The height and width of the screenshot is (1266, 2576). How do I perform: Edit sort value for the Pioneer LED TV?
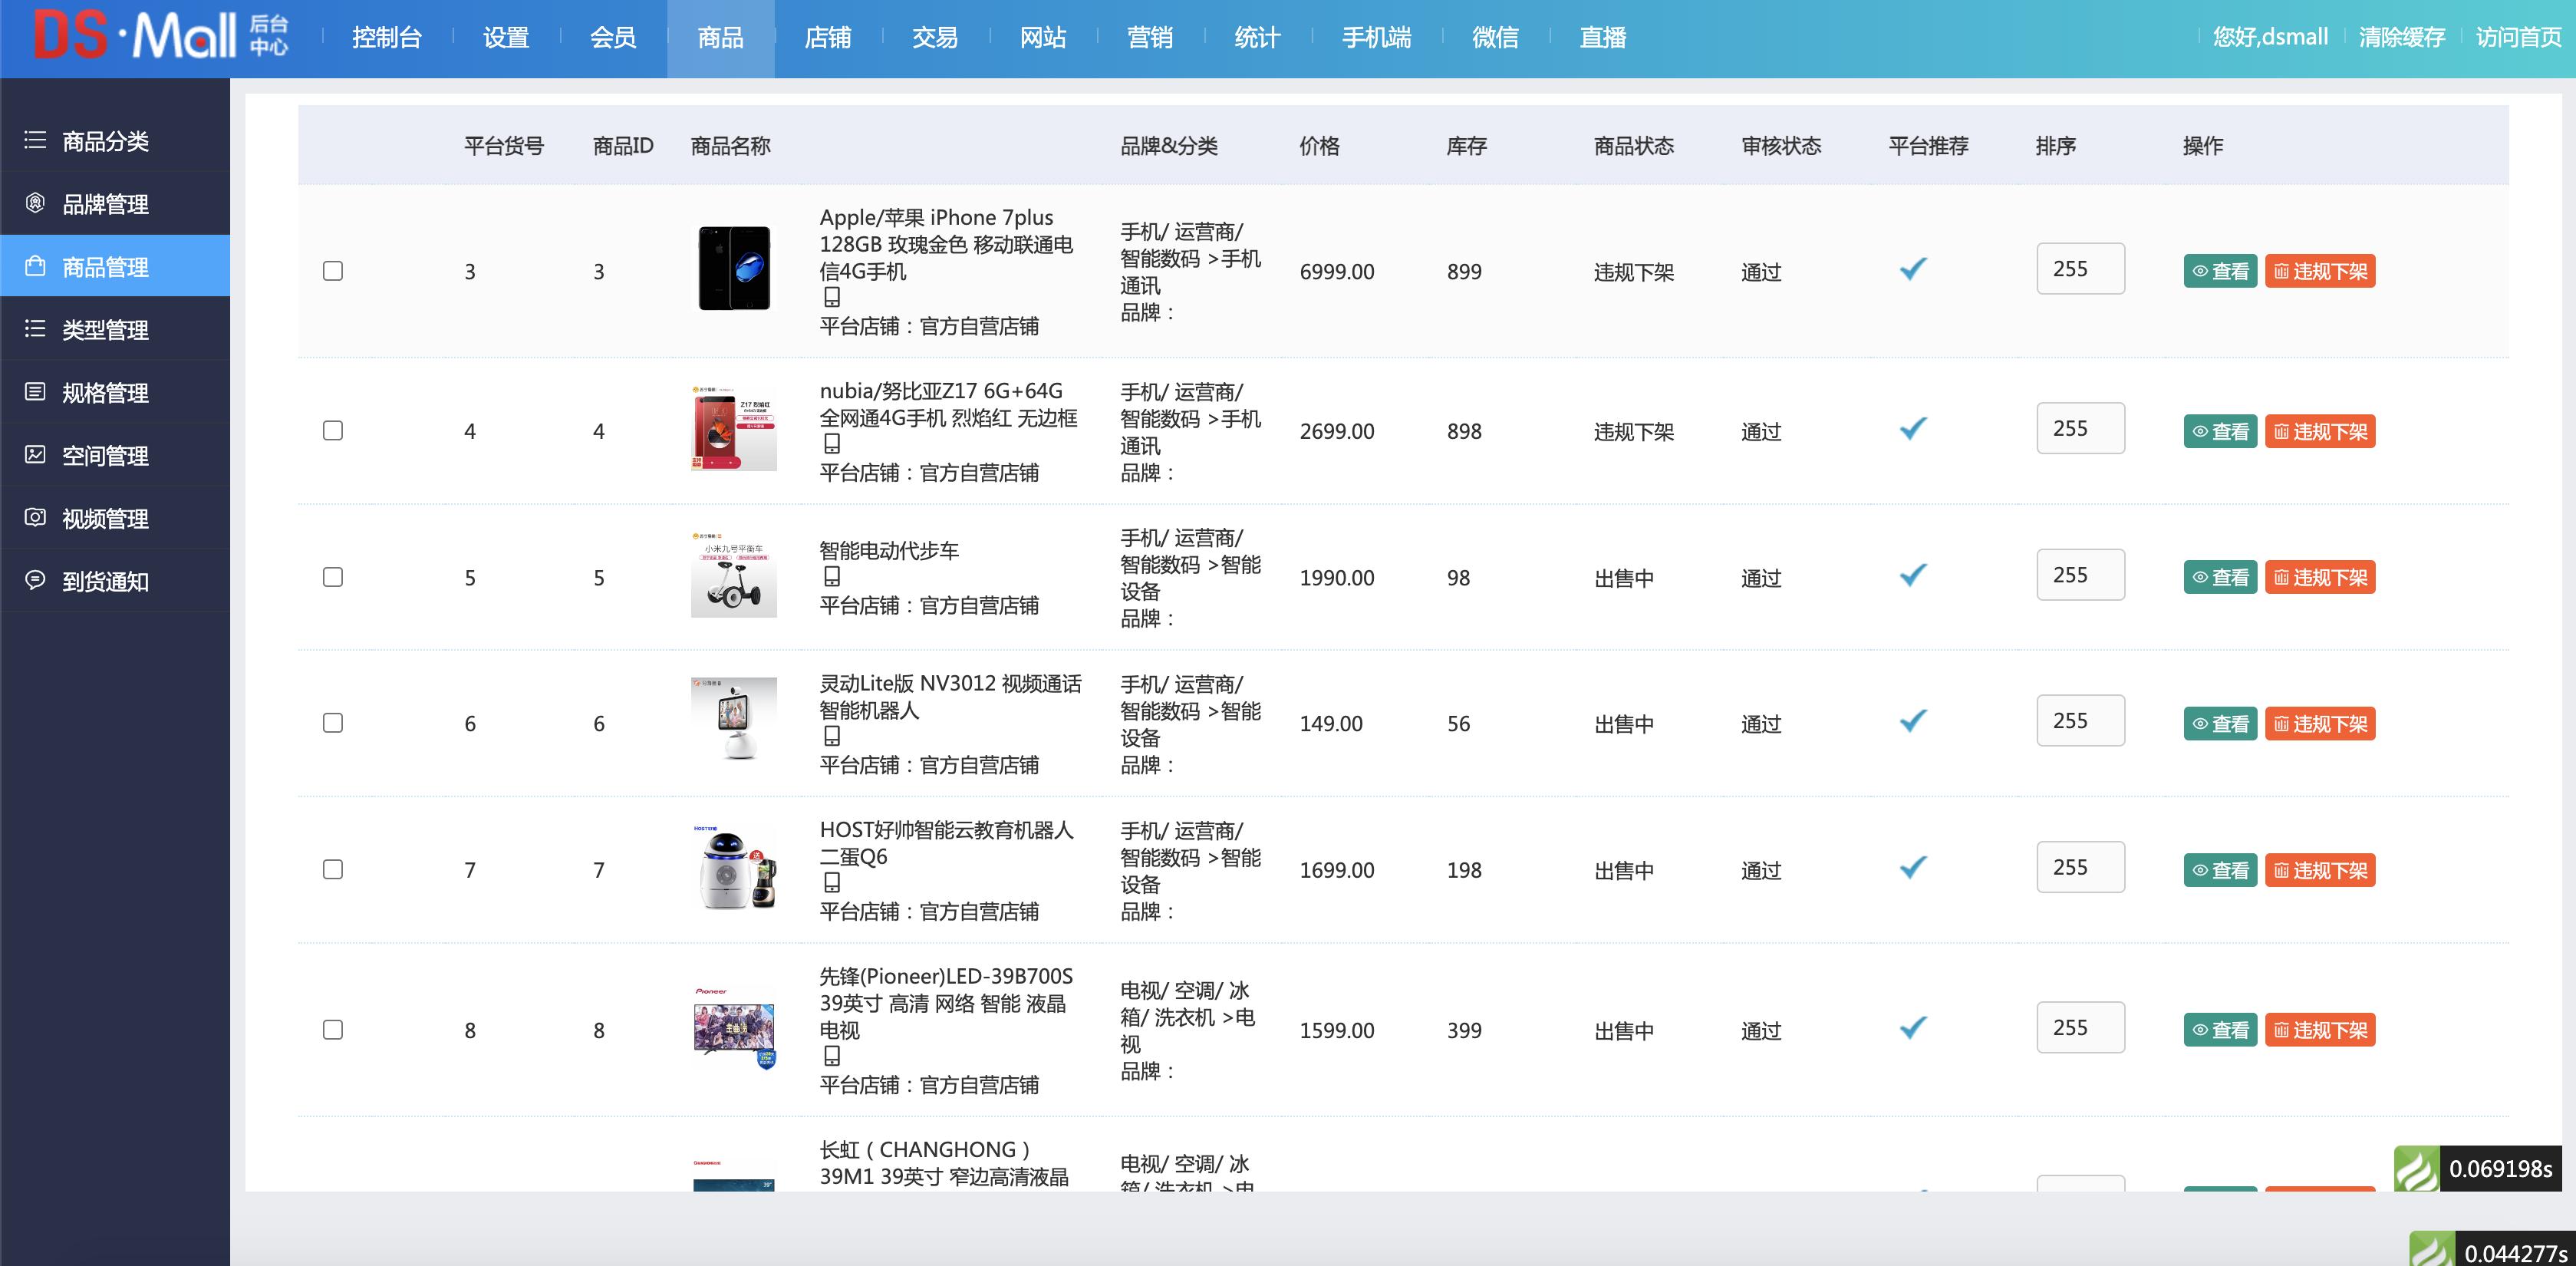tap(2080, 1027)
